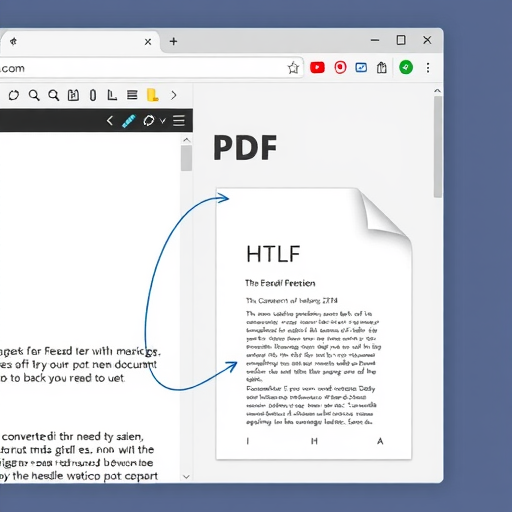
Task: Open the extensions clipboard icon
Action: coord(382,68)
